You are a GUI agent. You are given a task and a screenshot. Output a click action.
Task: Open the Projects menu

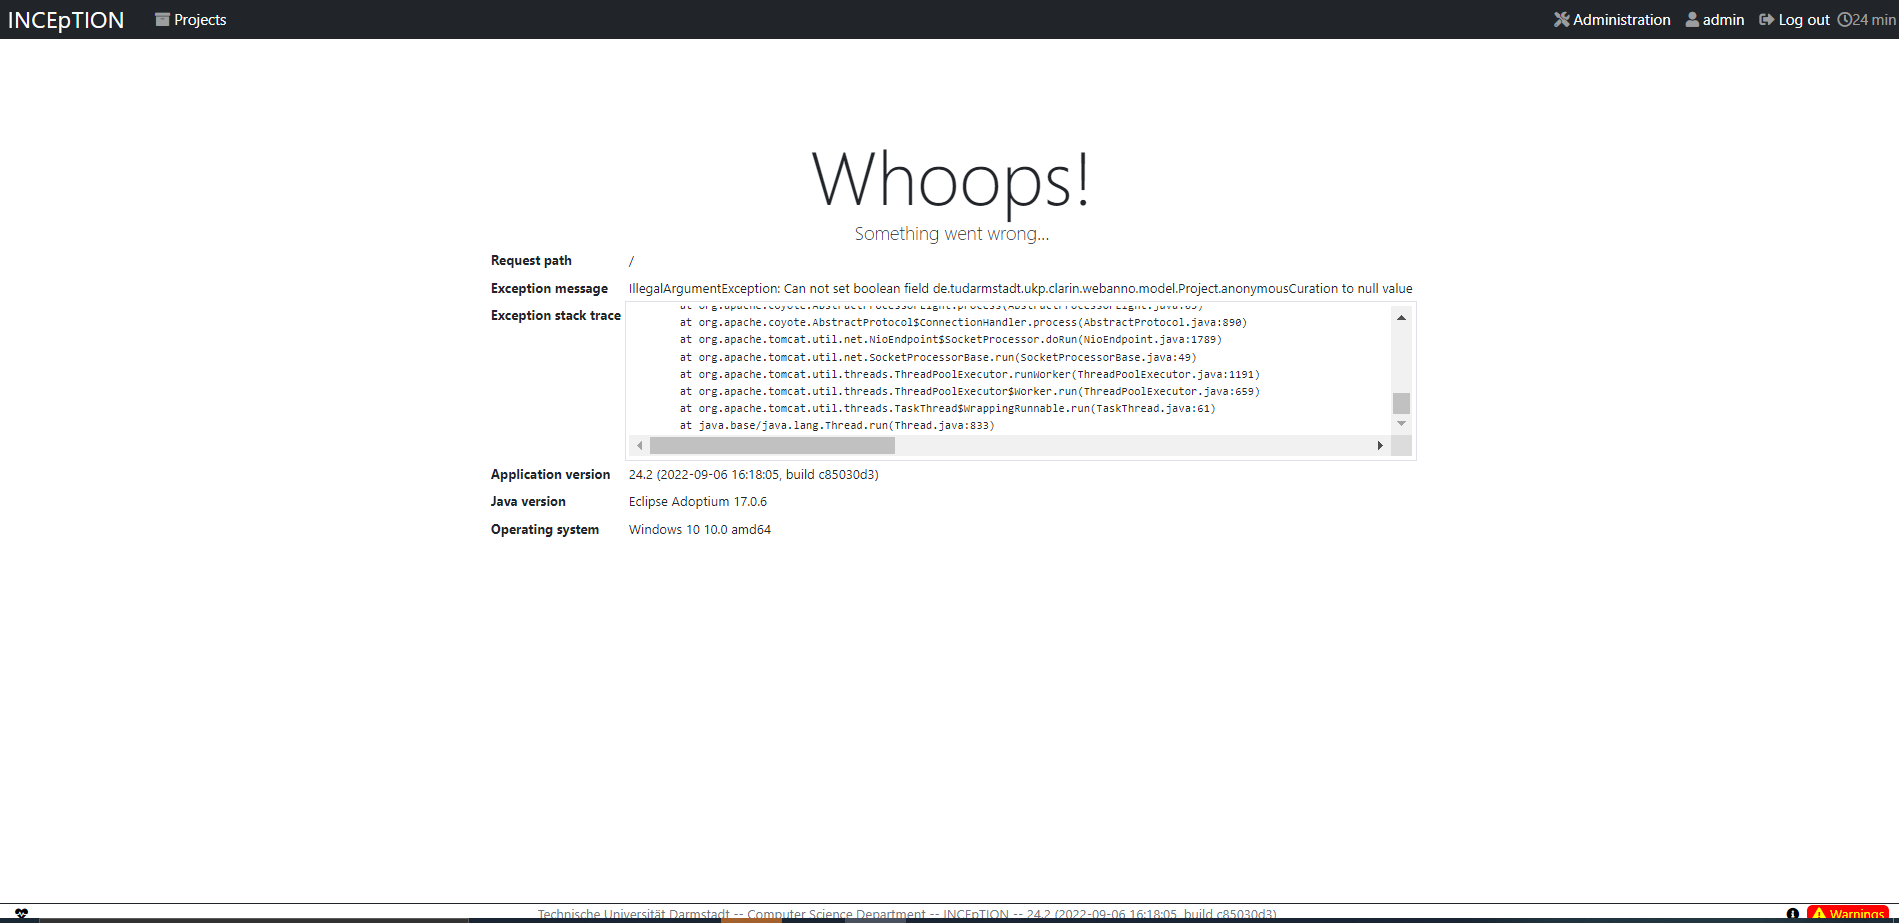[x=199, y=19]
